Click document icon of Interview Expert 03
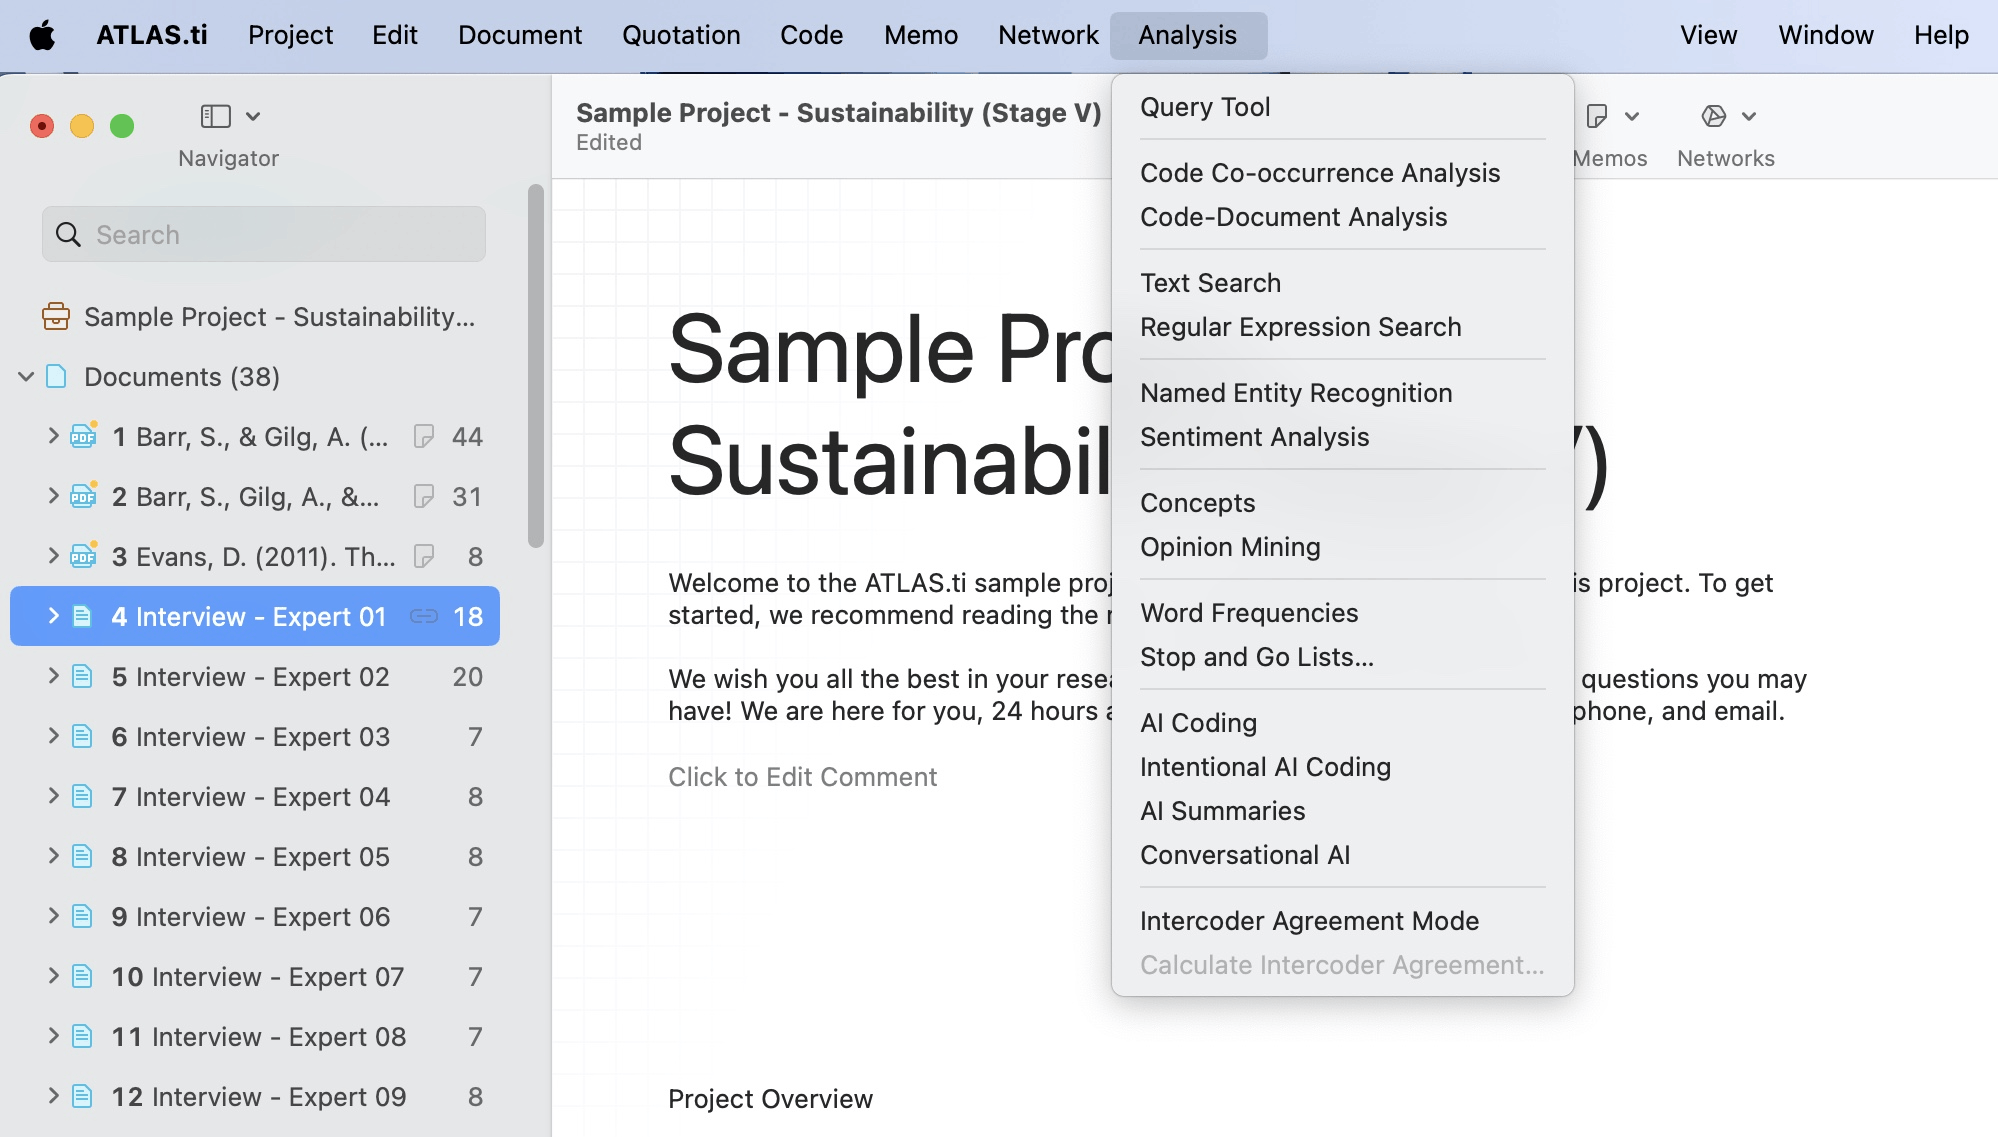1998x1137 pixels. click(x=83, y=736)
